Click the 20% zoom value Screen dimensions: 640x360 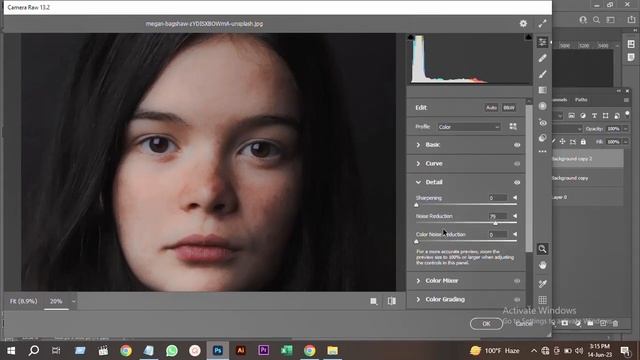(x=56, y=301)
